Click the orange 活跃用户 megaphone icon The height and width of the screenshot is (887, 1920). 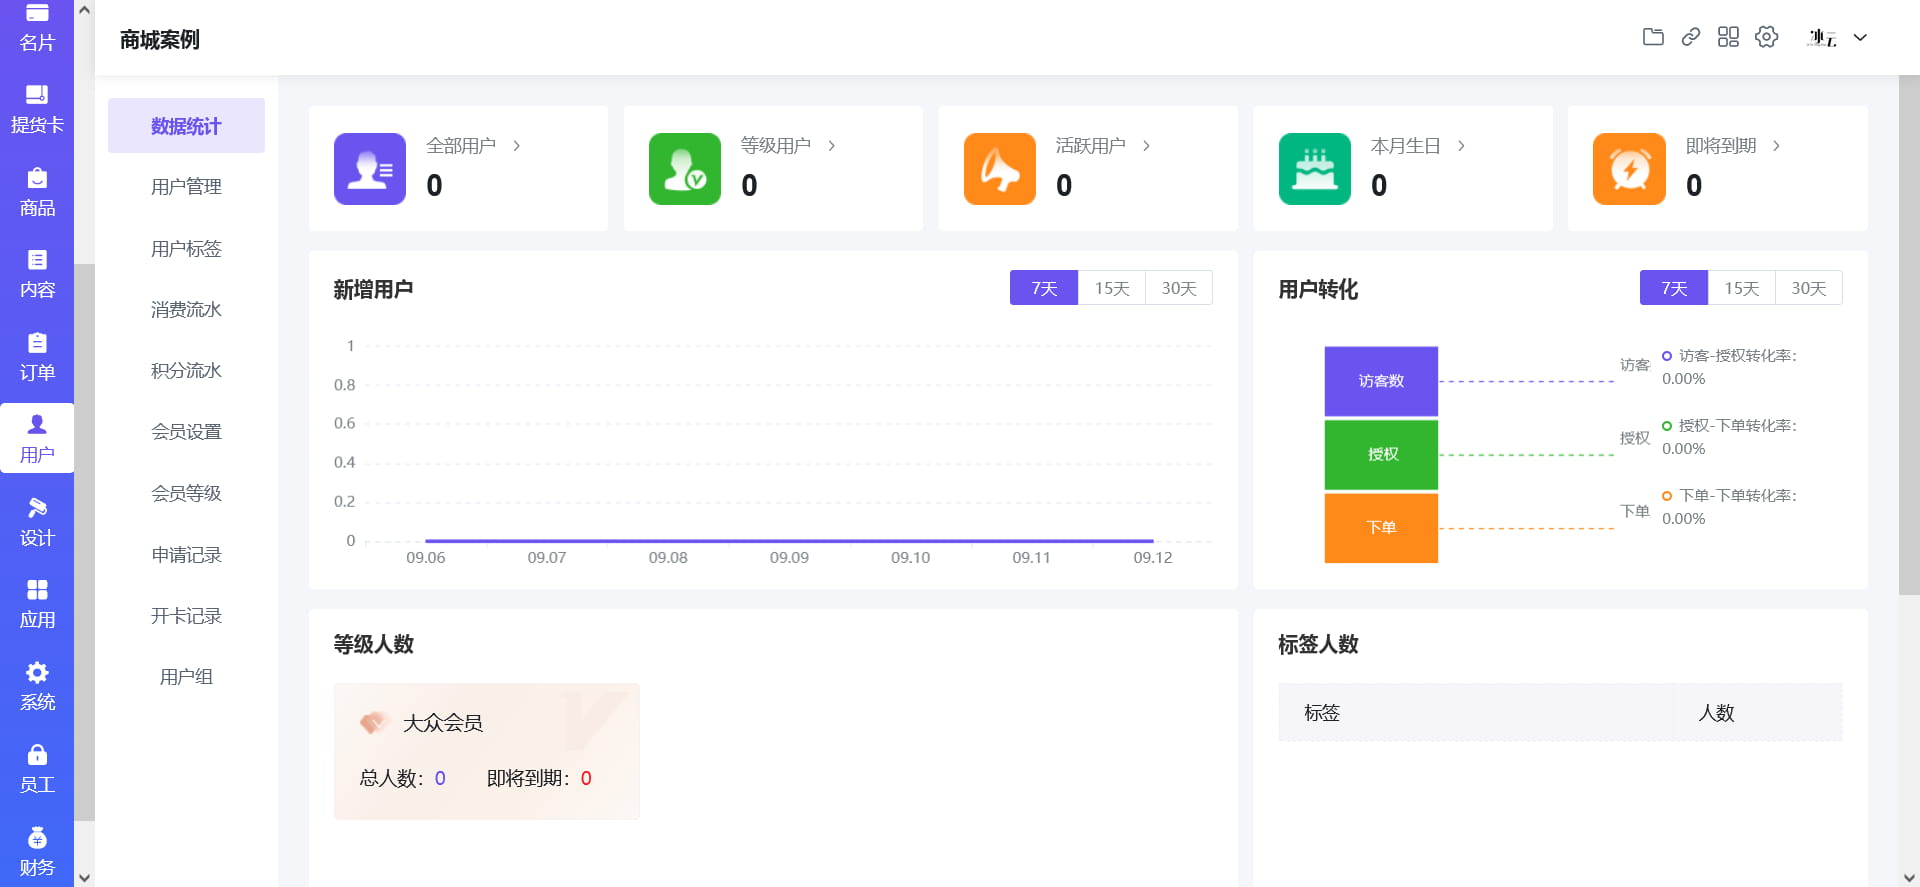(x=1000, y=169)
